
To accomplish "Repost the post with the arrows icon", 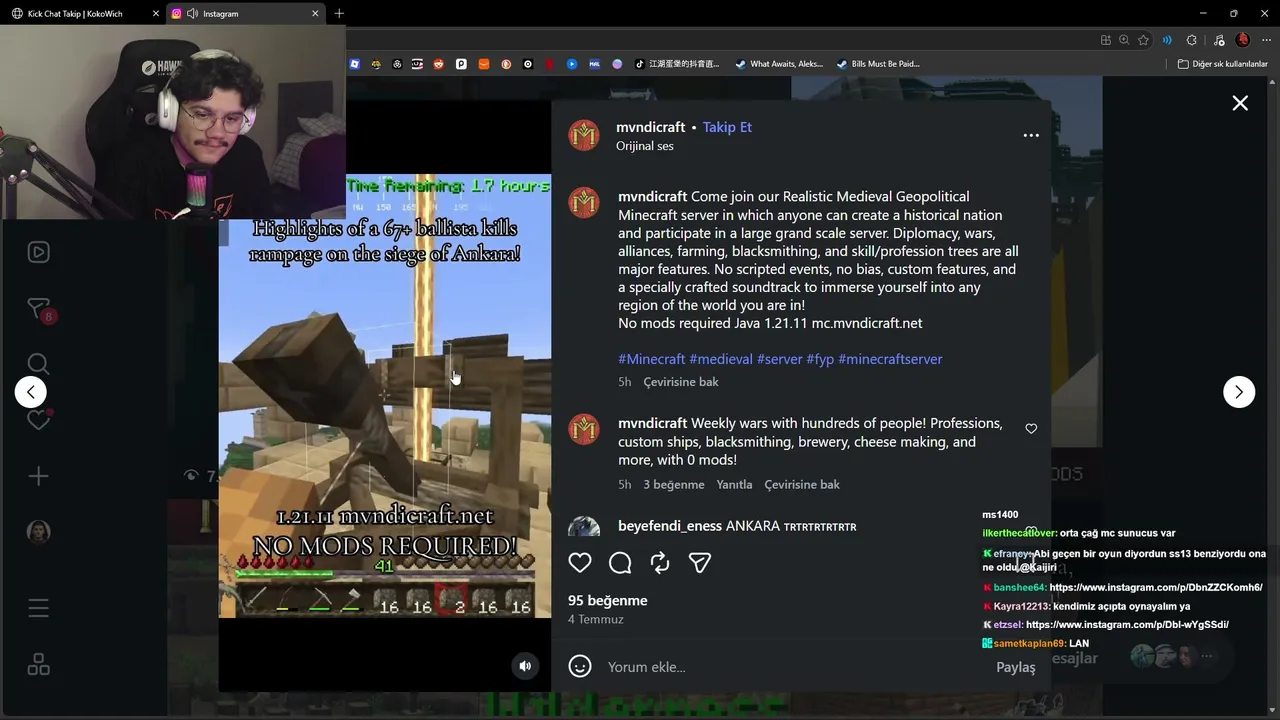I will (x=660, y=563).
